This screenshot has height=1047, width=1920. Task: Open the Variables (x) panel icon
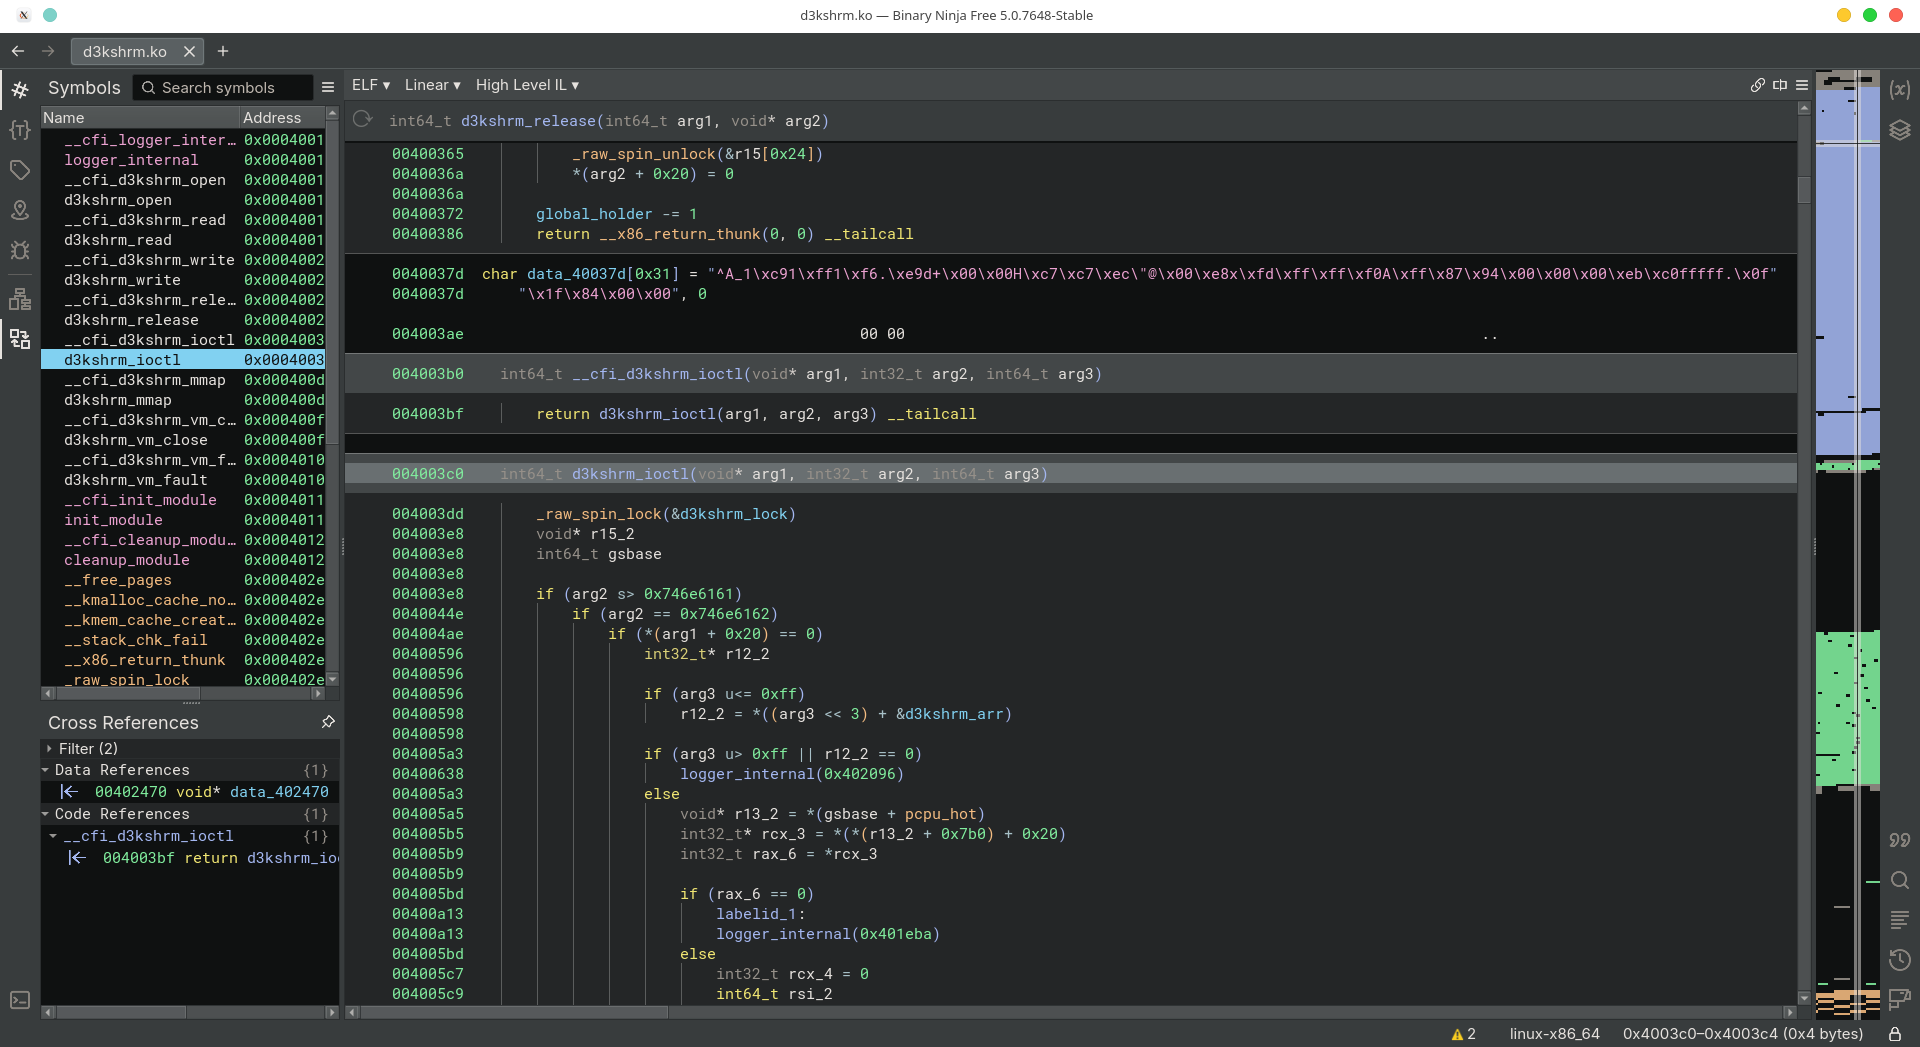coord(1900,90)
